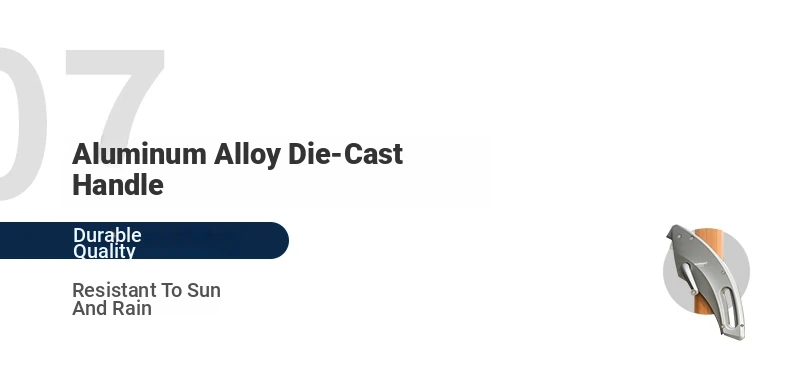Click the word 'Aluminum' in the headline
The width and height of the screenshot is (790, 390).
tap(139, 154)
